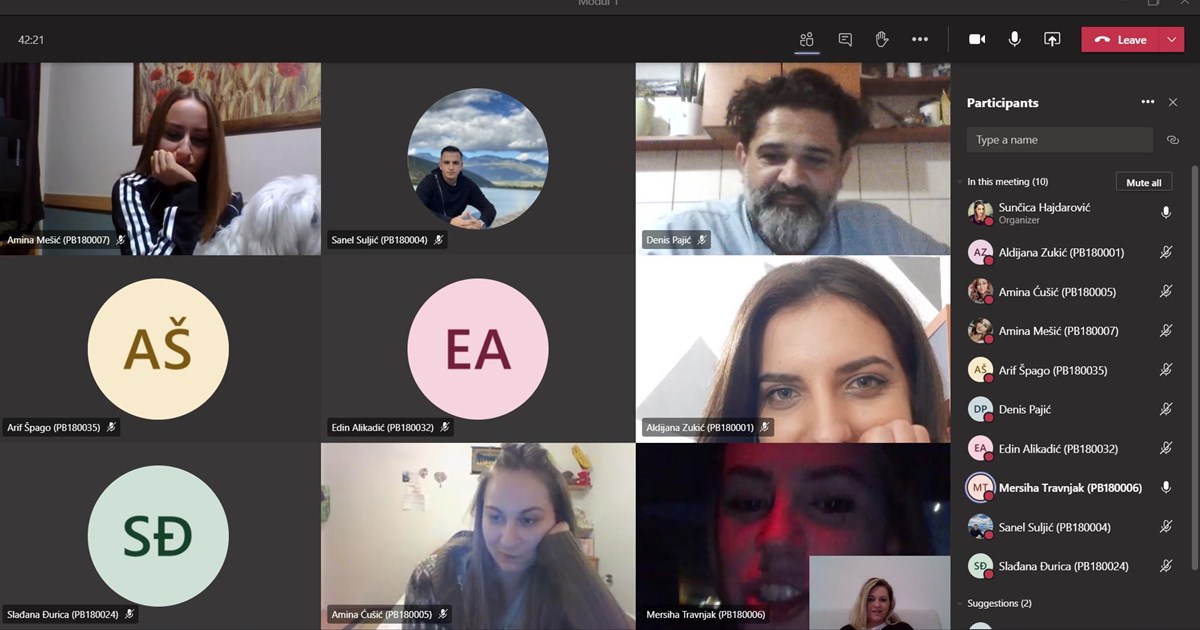Click muted mic icon beside Aldijana Zukić

click(x=1165, y=253)
